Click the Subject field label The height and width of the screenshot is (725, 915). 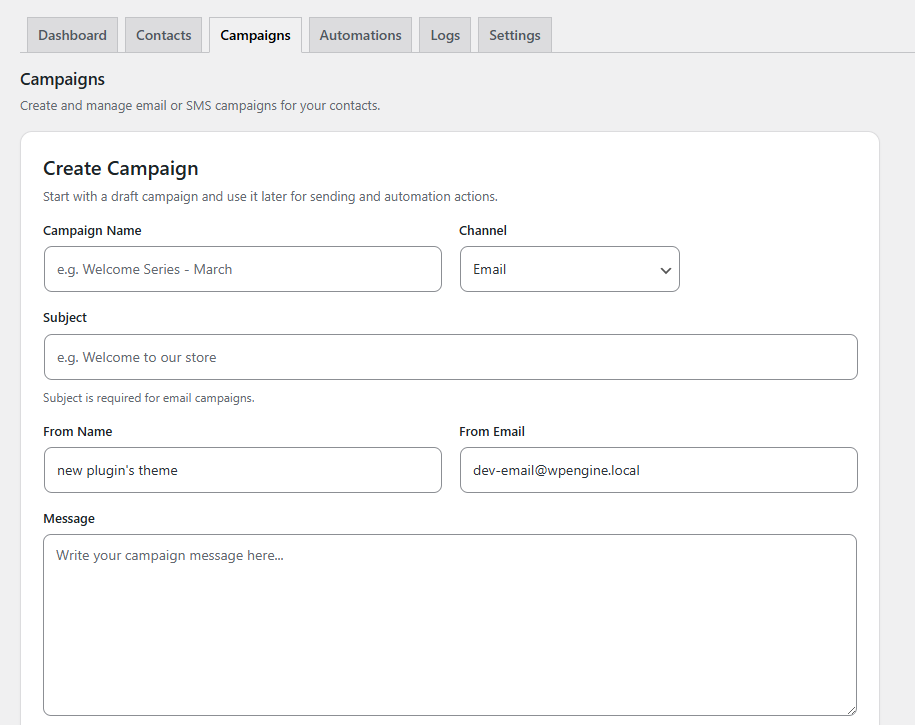[x=65, y=318]
